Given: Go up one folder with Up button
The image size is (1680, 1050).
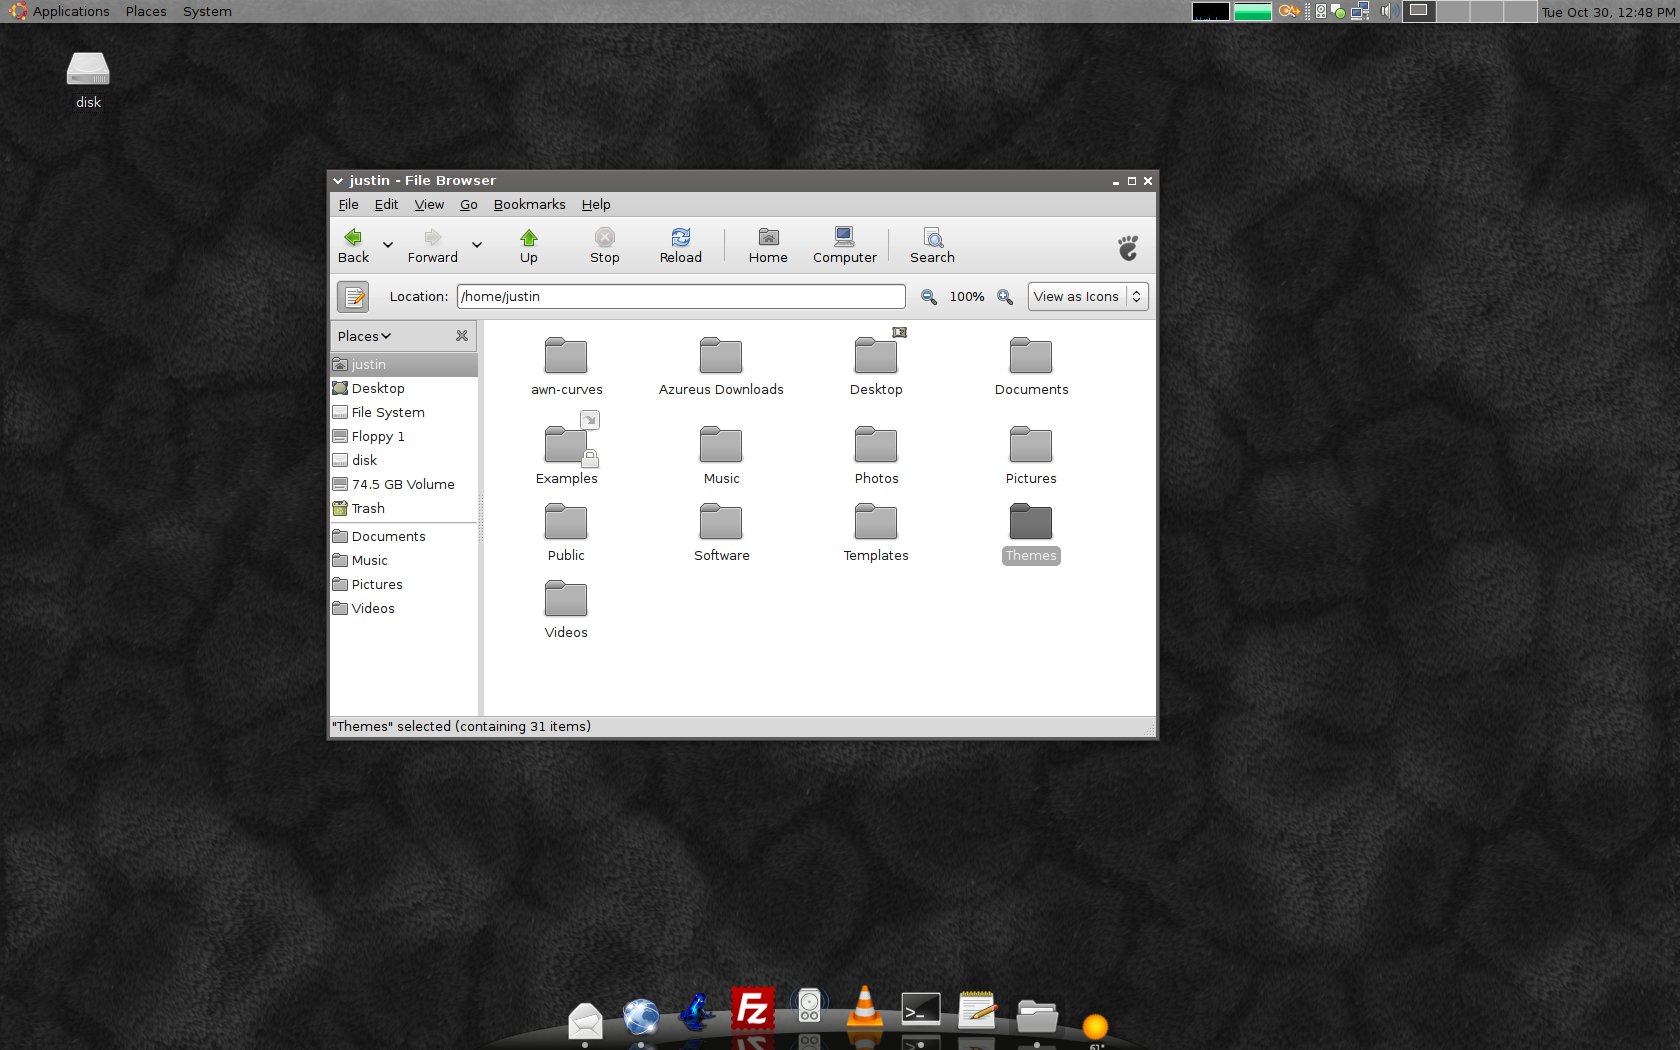Looking at the screenshot, I should (529, 245).
